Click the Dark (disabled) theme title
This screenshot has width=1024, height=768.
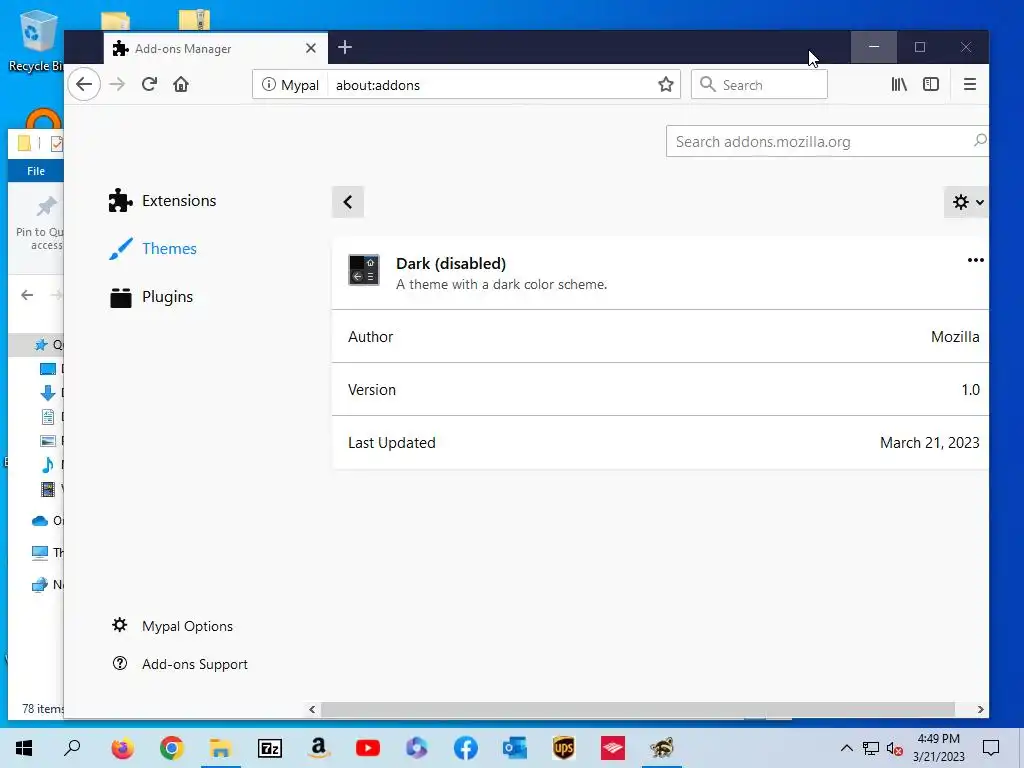(x=451, y=263)
